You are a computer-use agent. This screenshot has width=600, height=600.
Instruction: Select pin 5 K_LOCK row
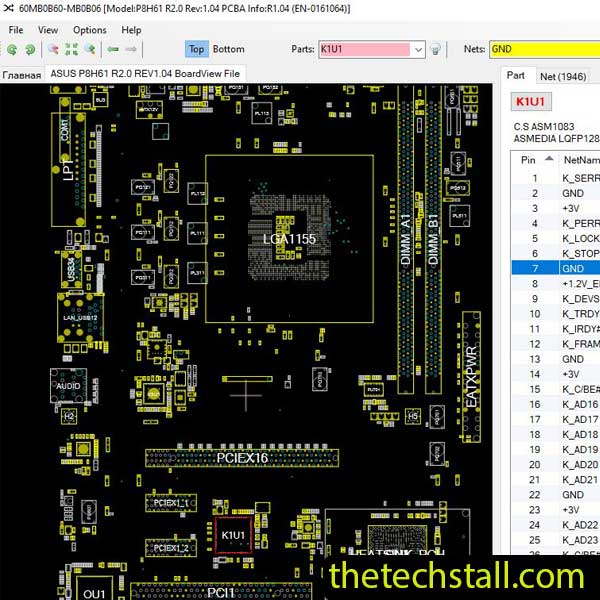coord(556,238)
